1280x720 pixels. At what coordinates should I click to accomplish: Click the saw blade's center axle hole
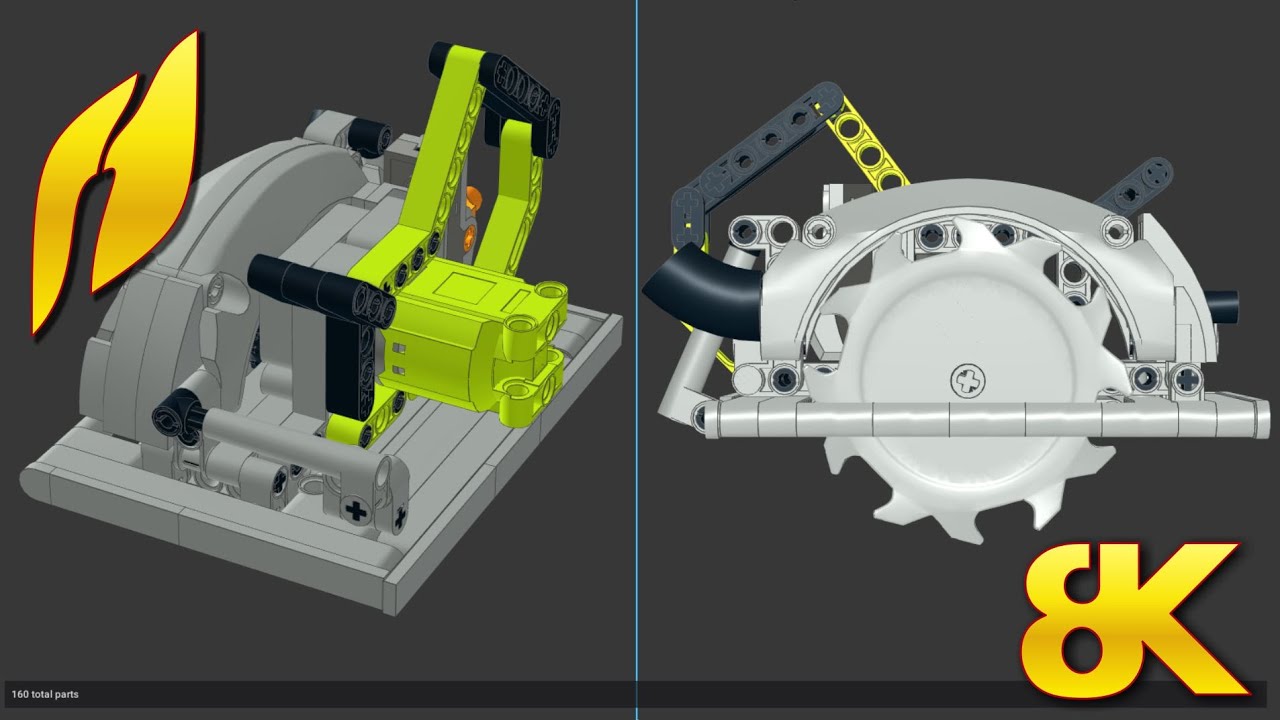pyautogui.click(x=967, y=380)
